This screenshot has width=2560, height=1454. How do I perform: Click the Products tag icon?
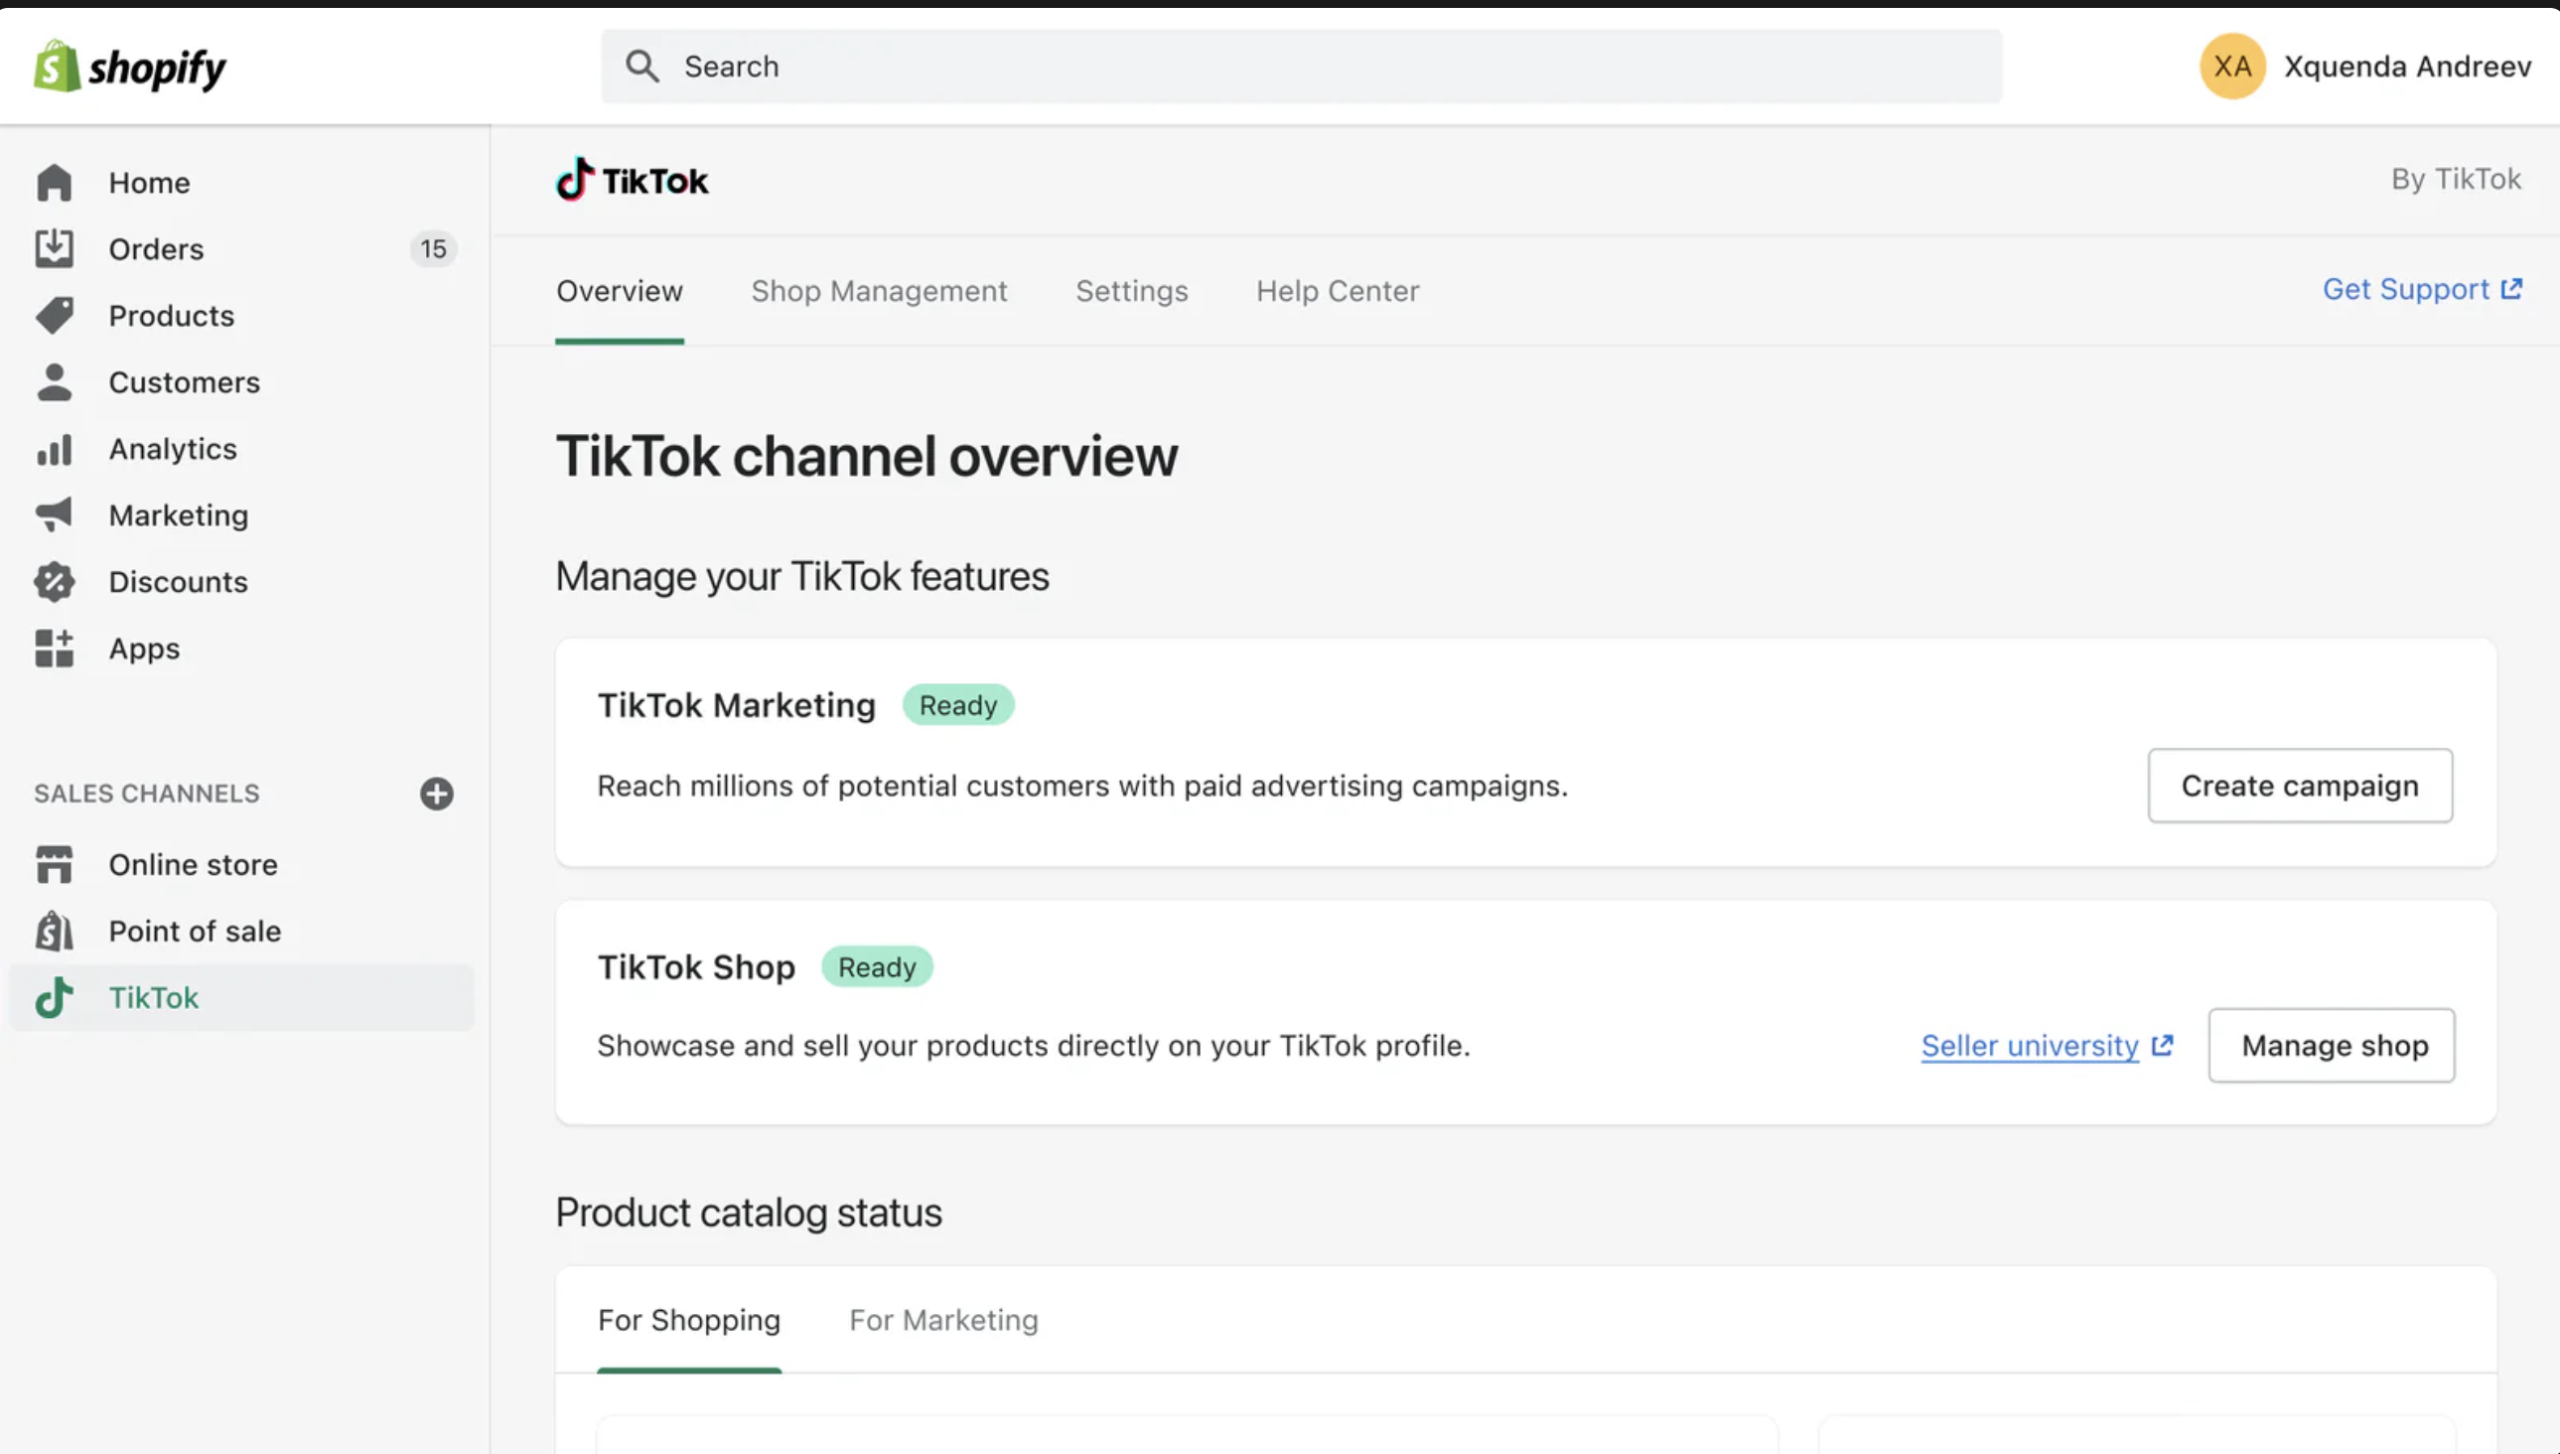click(x=54, y=315)
